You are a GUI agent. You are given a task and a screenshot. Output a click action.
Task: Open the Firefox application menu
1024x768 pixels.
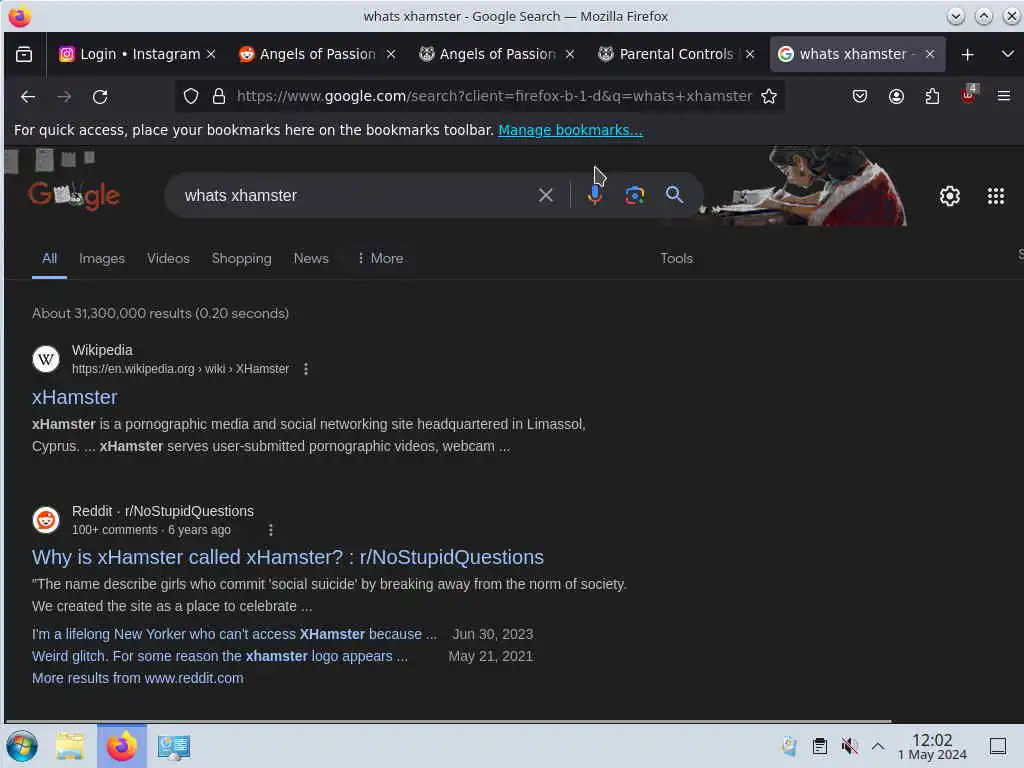click(x=1004, y=97)
